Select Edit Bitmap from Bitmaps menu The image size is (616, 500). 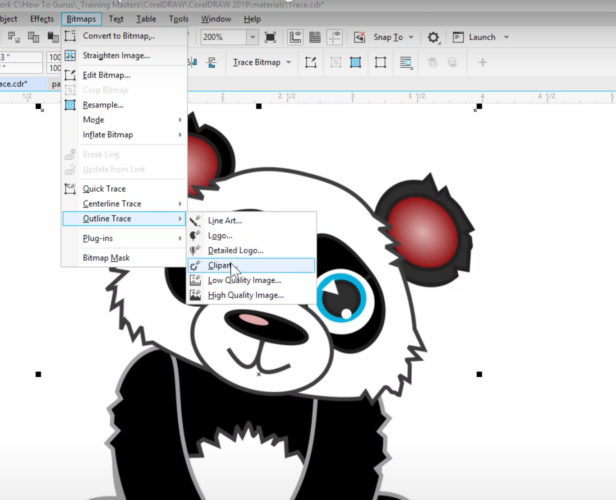(x=124, y=75)
